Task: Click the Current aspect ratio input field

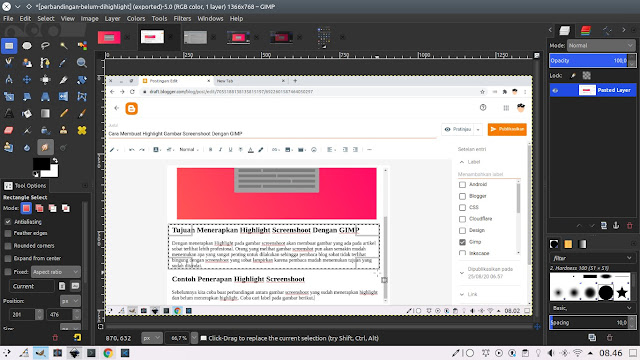Action: (x=32, y=286)
